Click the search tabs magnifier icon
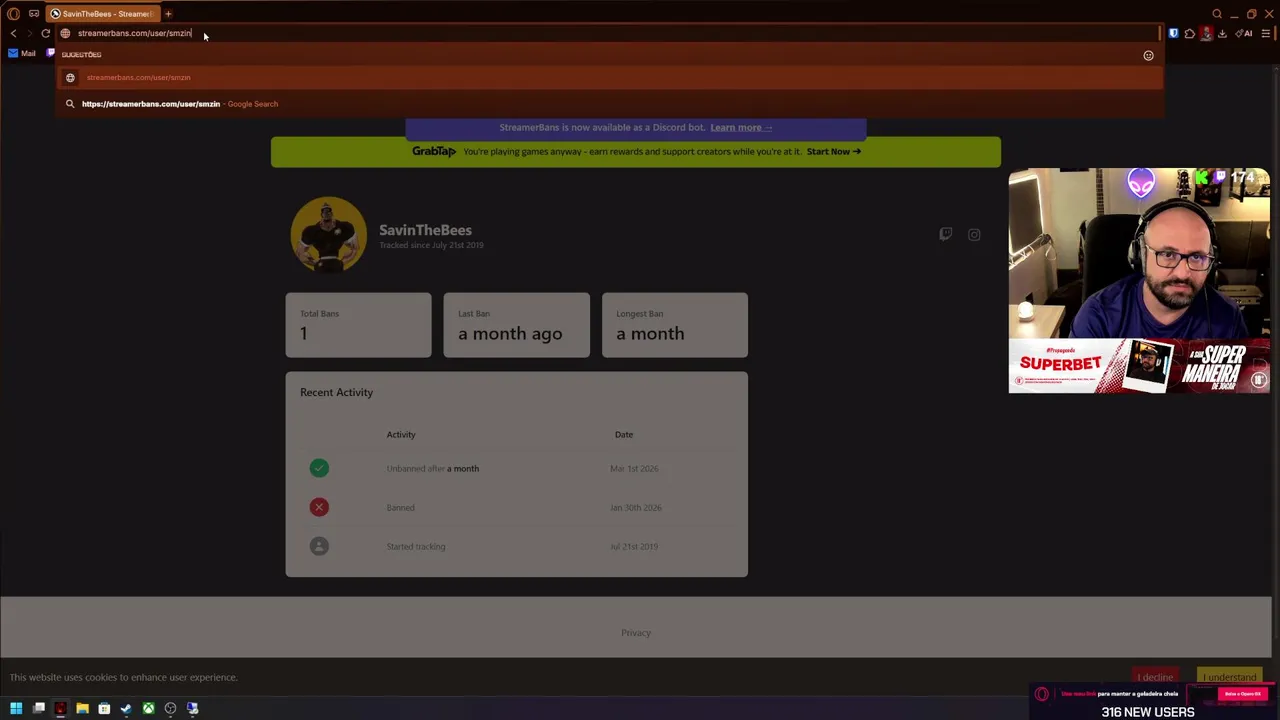 1217,14
